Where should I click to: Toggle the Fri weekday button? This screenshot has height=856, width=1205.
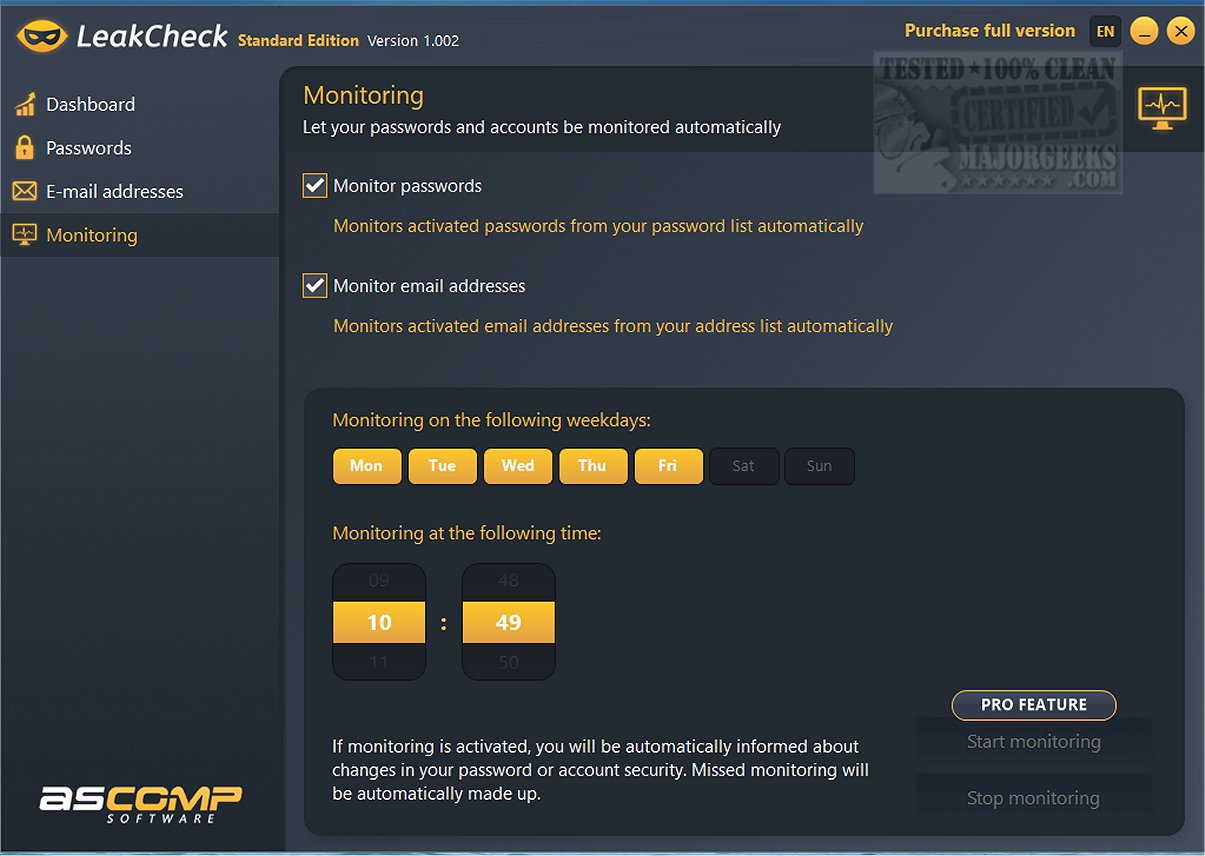point(668,466)
